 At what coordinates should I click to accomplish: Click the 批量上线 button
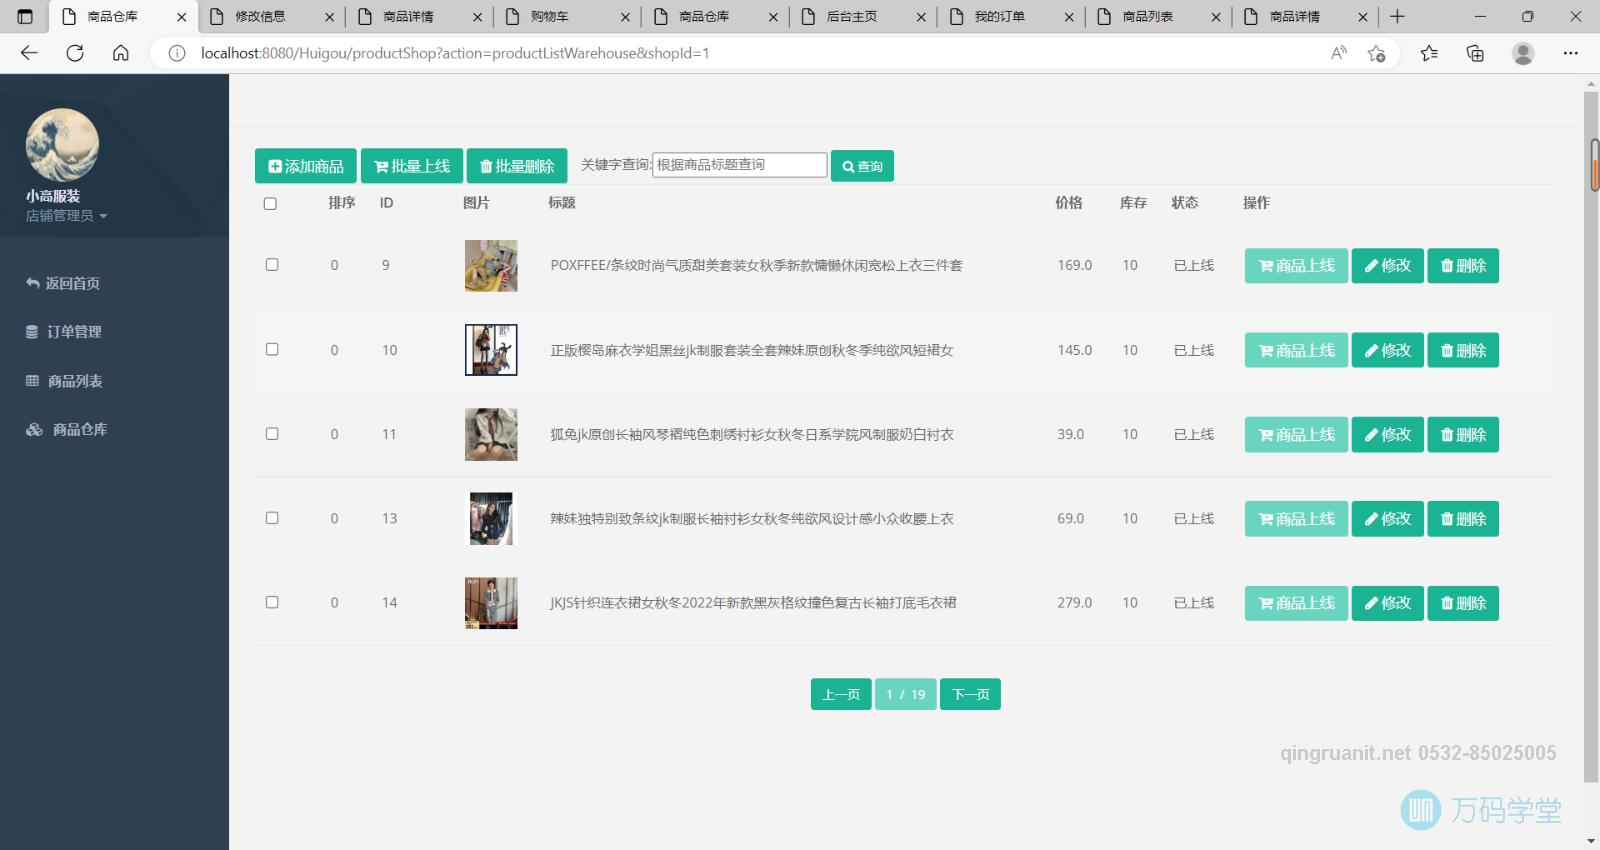click(412, 166)
